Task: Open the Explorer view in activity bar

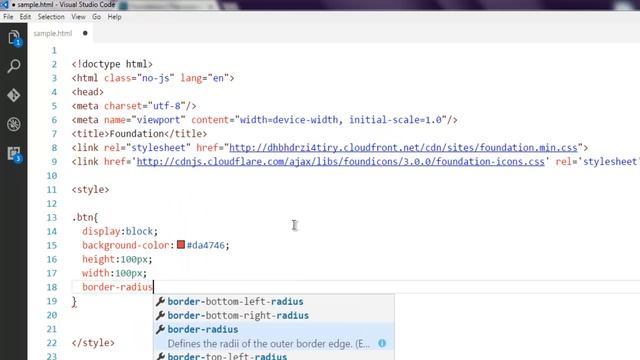Action: point(14,38)
